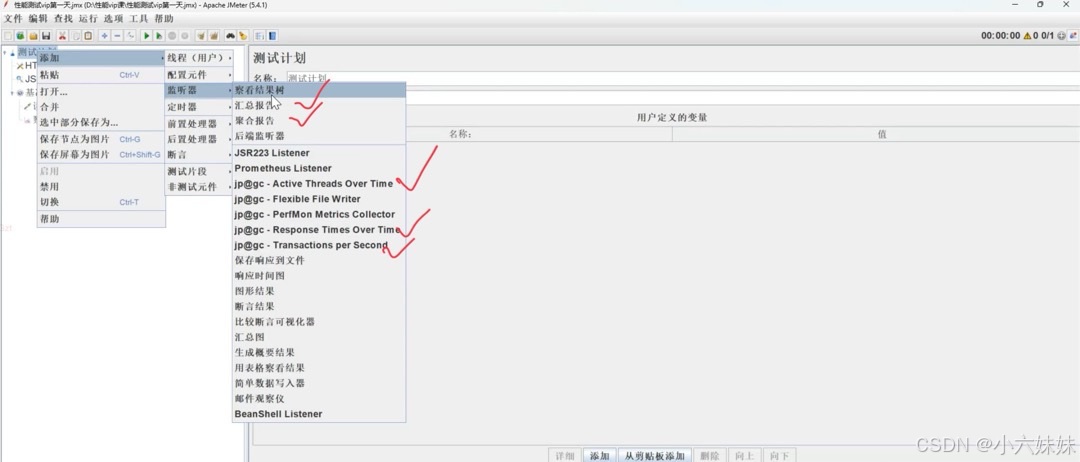Expand the 测试片段 submenu
The height and width of the screenshot is (462, 1080).
click(199, 171)
